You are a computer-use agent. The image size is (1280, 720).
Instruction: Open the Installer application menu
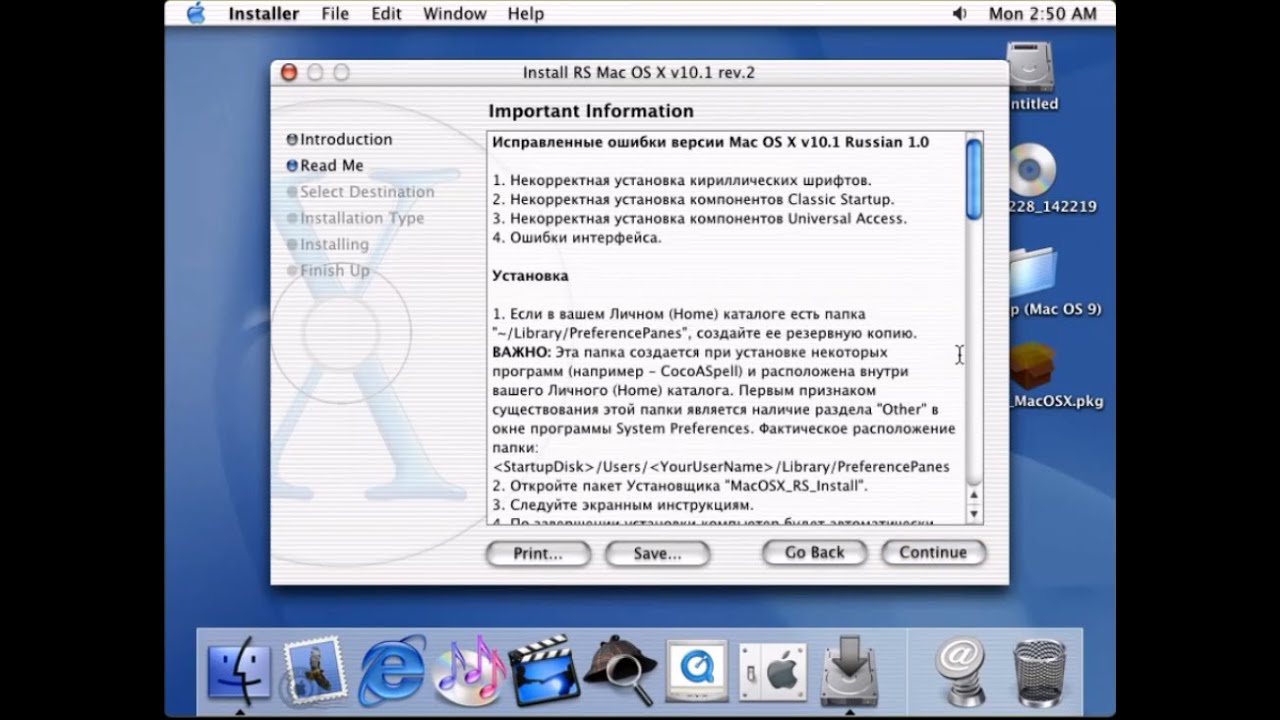[x=264, y=13]
